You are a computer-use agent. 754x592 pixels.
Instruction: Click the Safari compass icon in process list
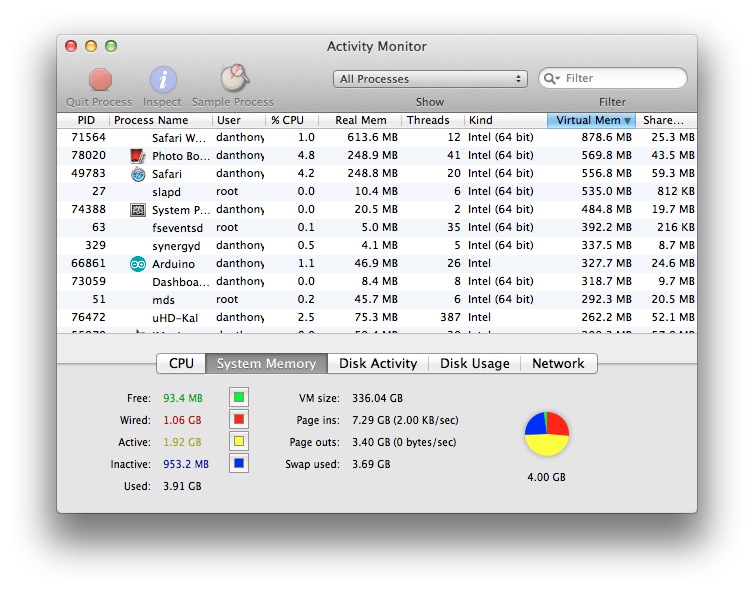point(138,174)
